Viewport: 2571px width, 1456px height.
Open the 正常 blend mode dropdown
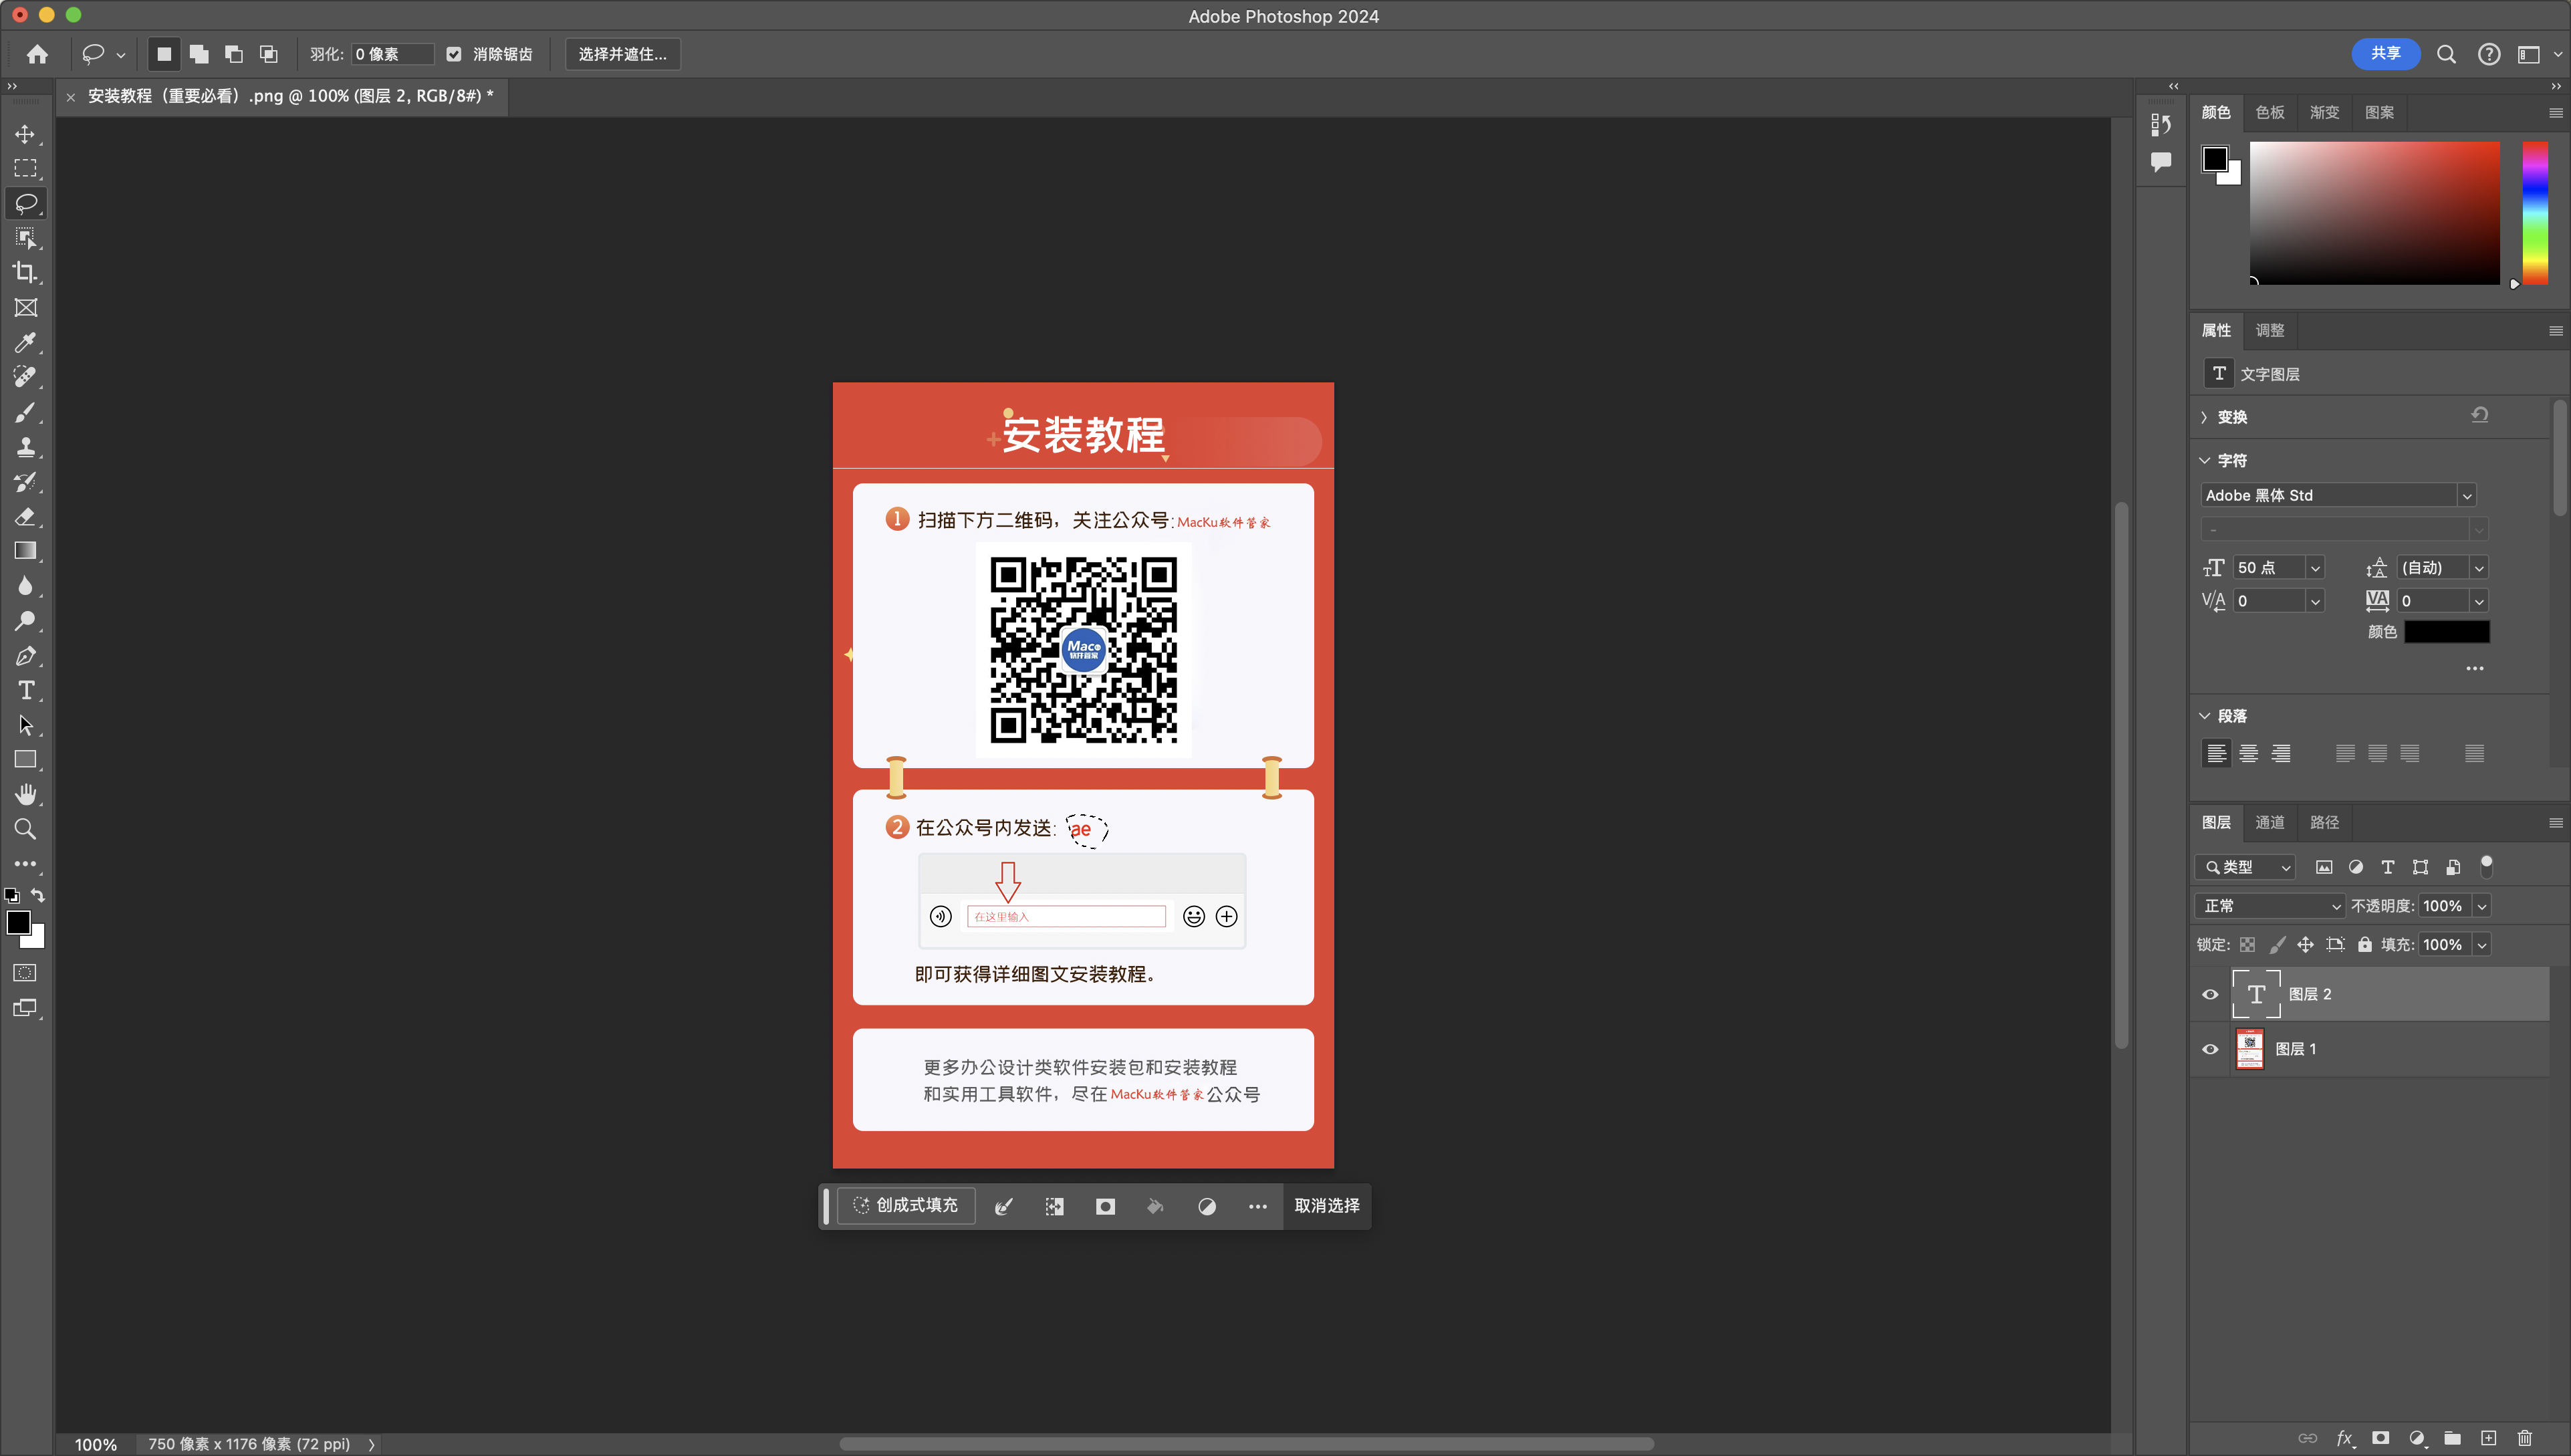click(2270, 906)
